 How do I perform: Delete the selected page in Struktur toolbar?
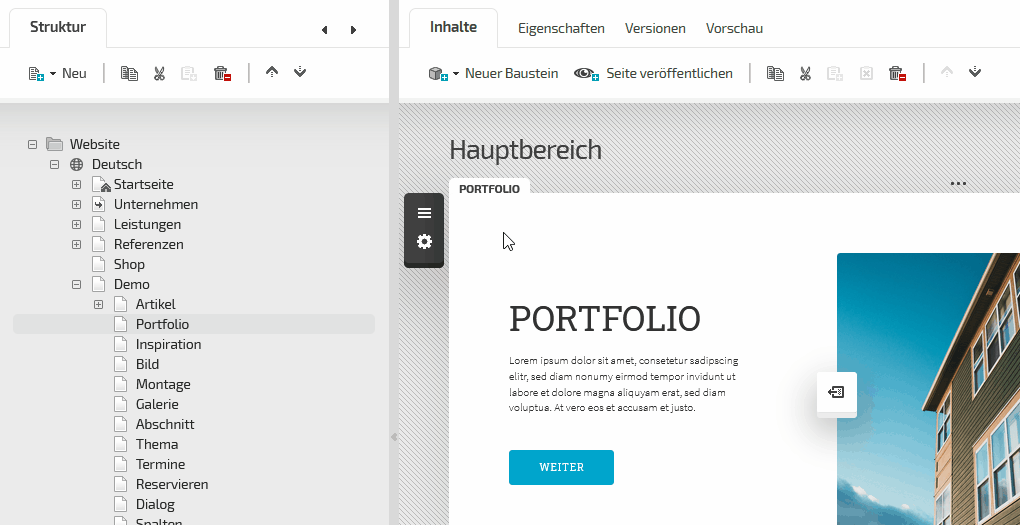tap(222, 73)
